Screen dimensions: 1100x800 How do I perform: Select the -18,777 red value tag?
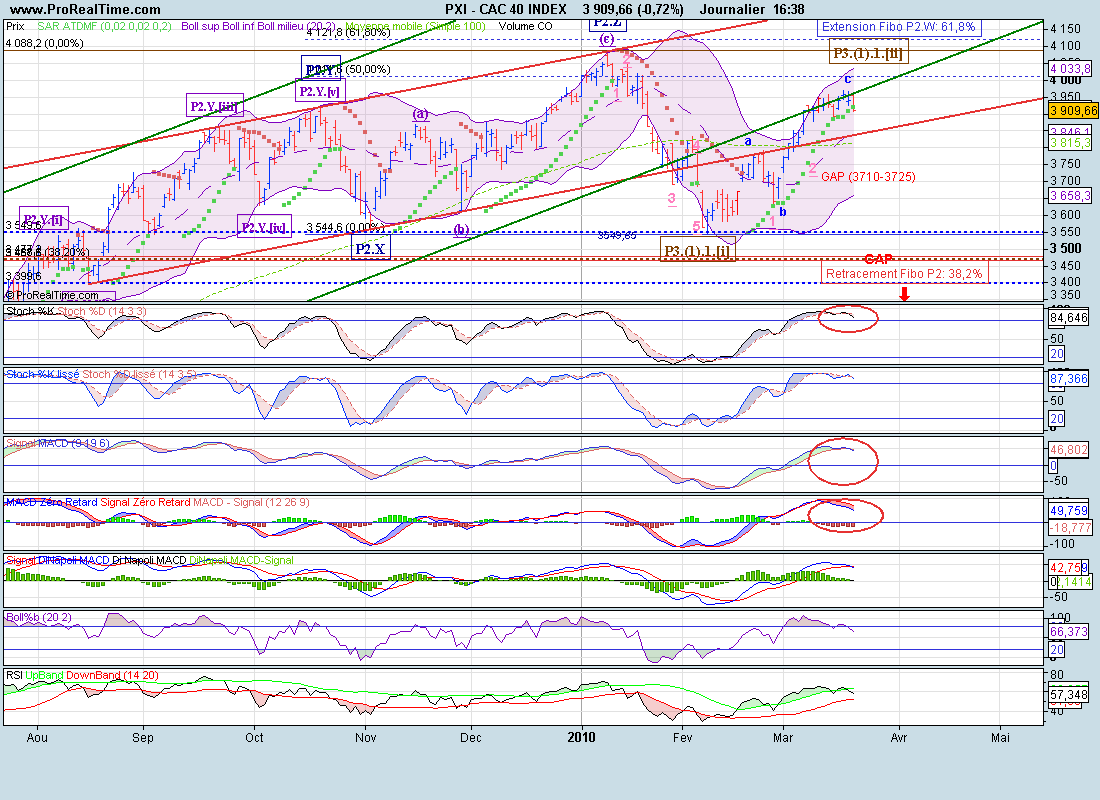click(1070, 528)
